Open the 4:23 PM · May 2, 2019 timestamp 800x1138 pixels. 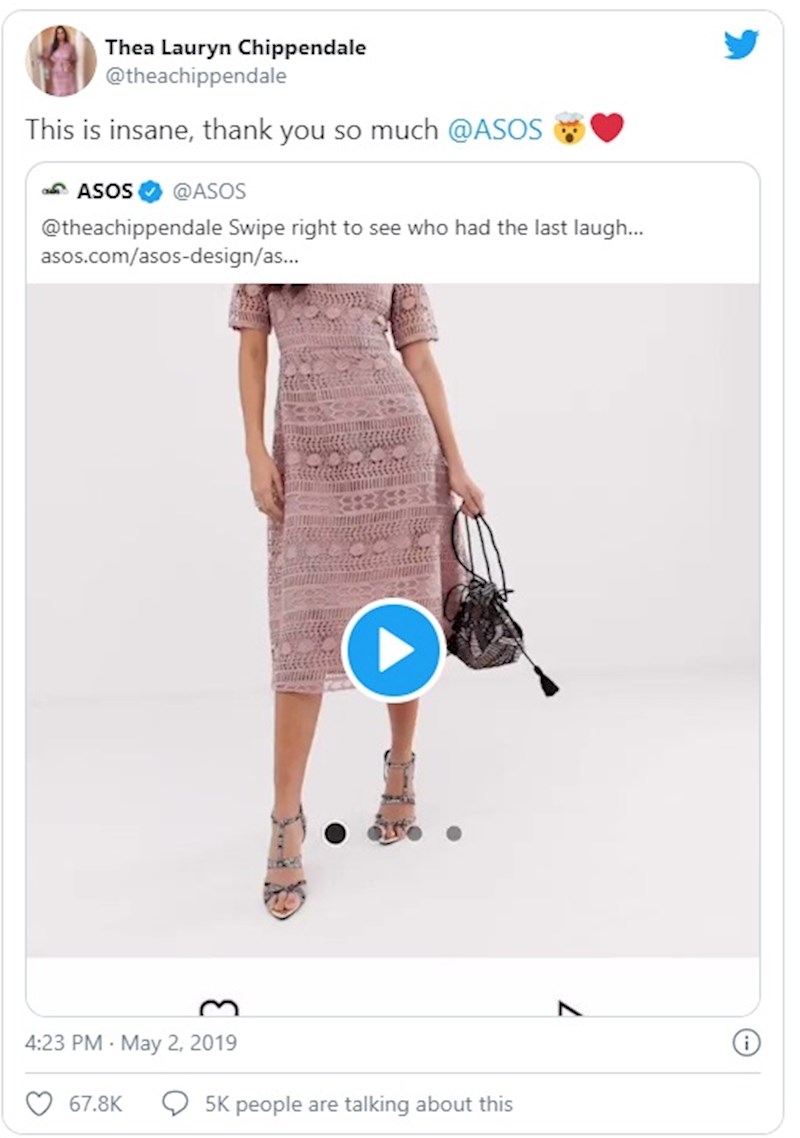pos(131,1043)
